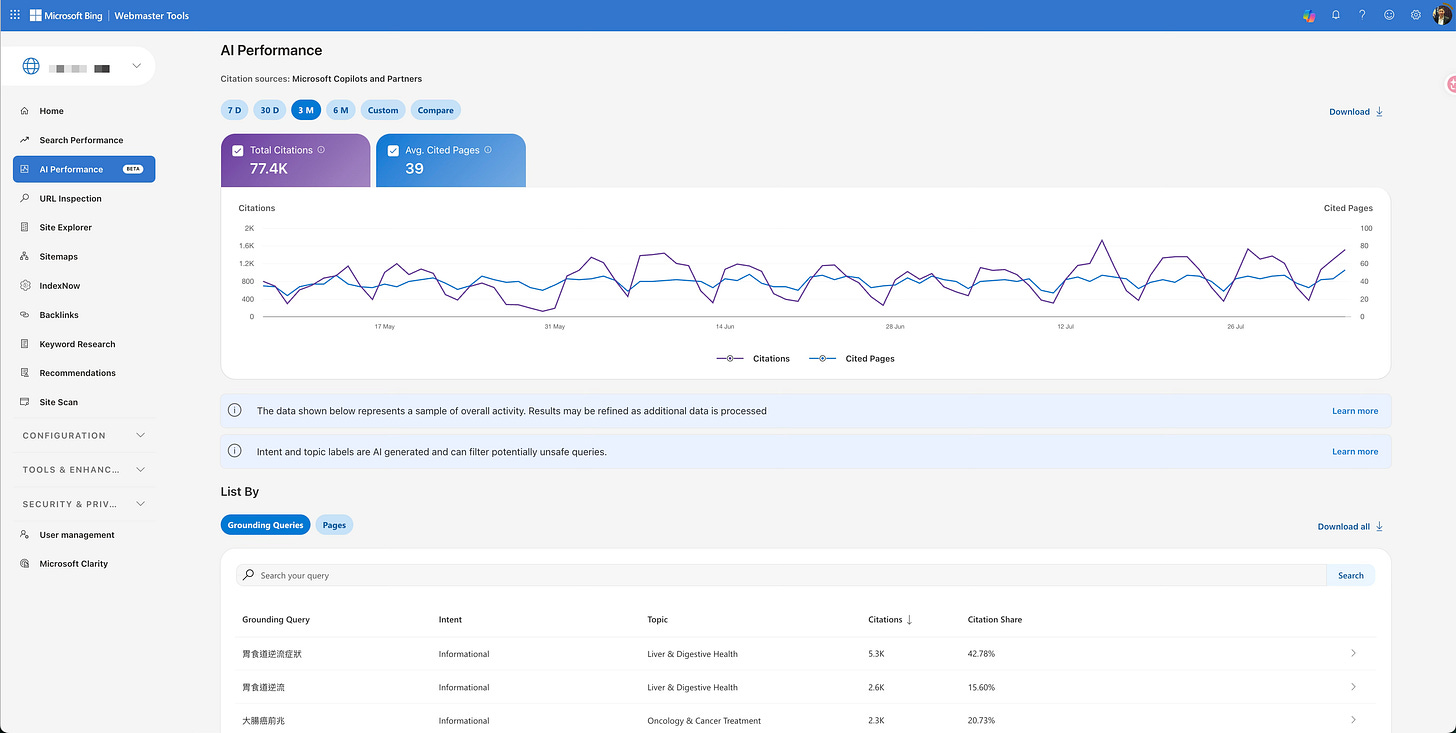Screen dimensions: 1456x733
Task: Click the globe site icon
Action: (x=31, y=66)
